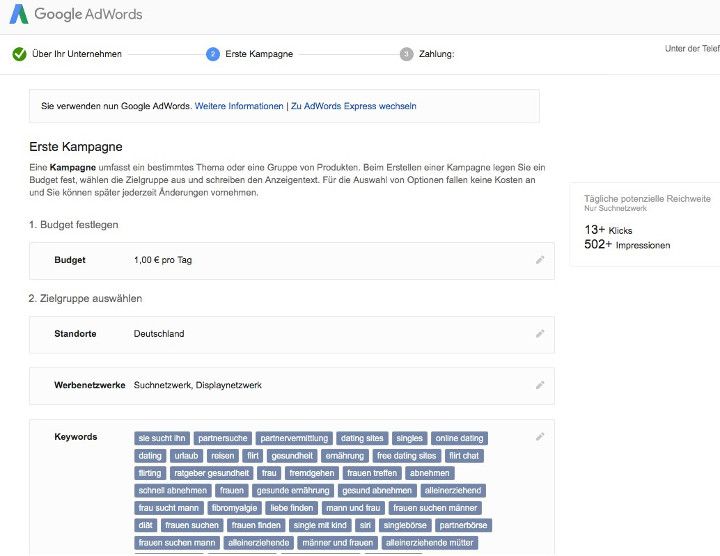Click the 'single mit kind' keyword tag
The image size is (720, 556).
click(320, 525)
